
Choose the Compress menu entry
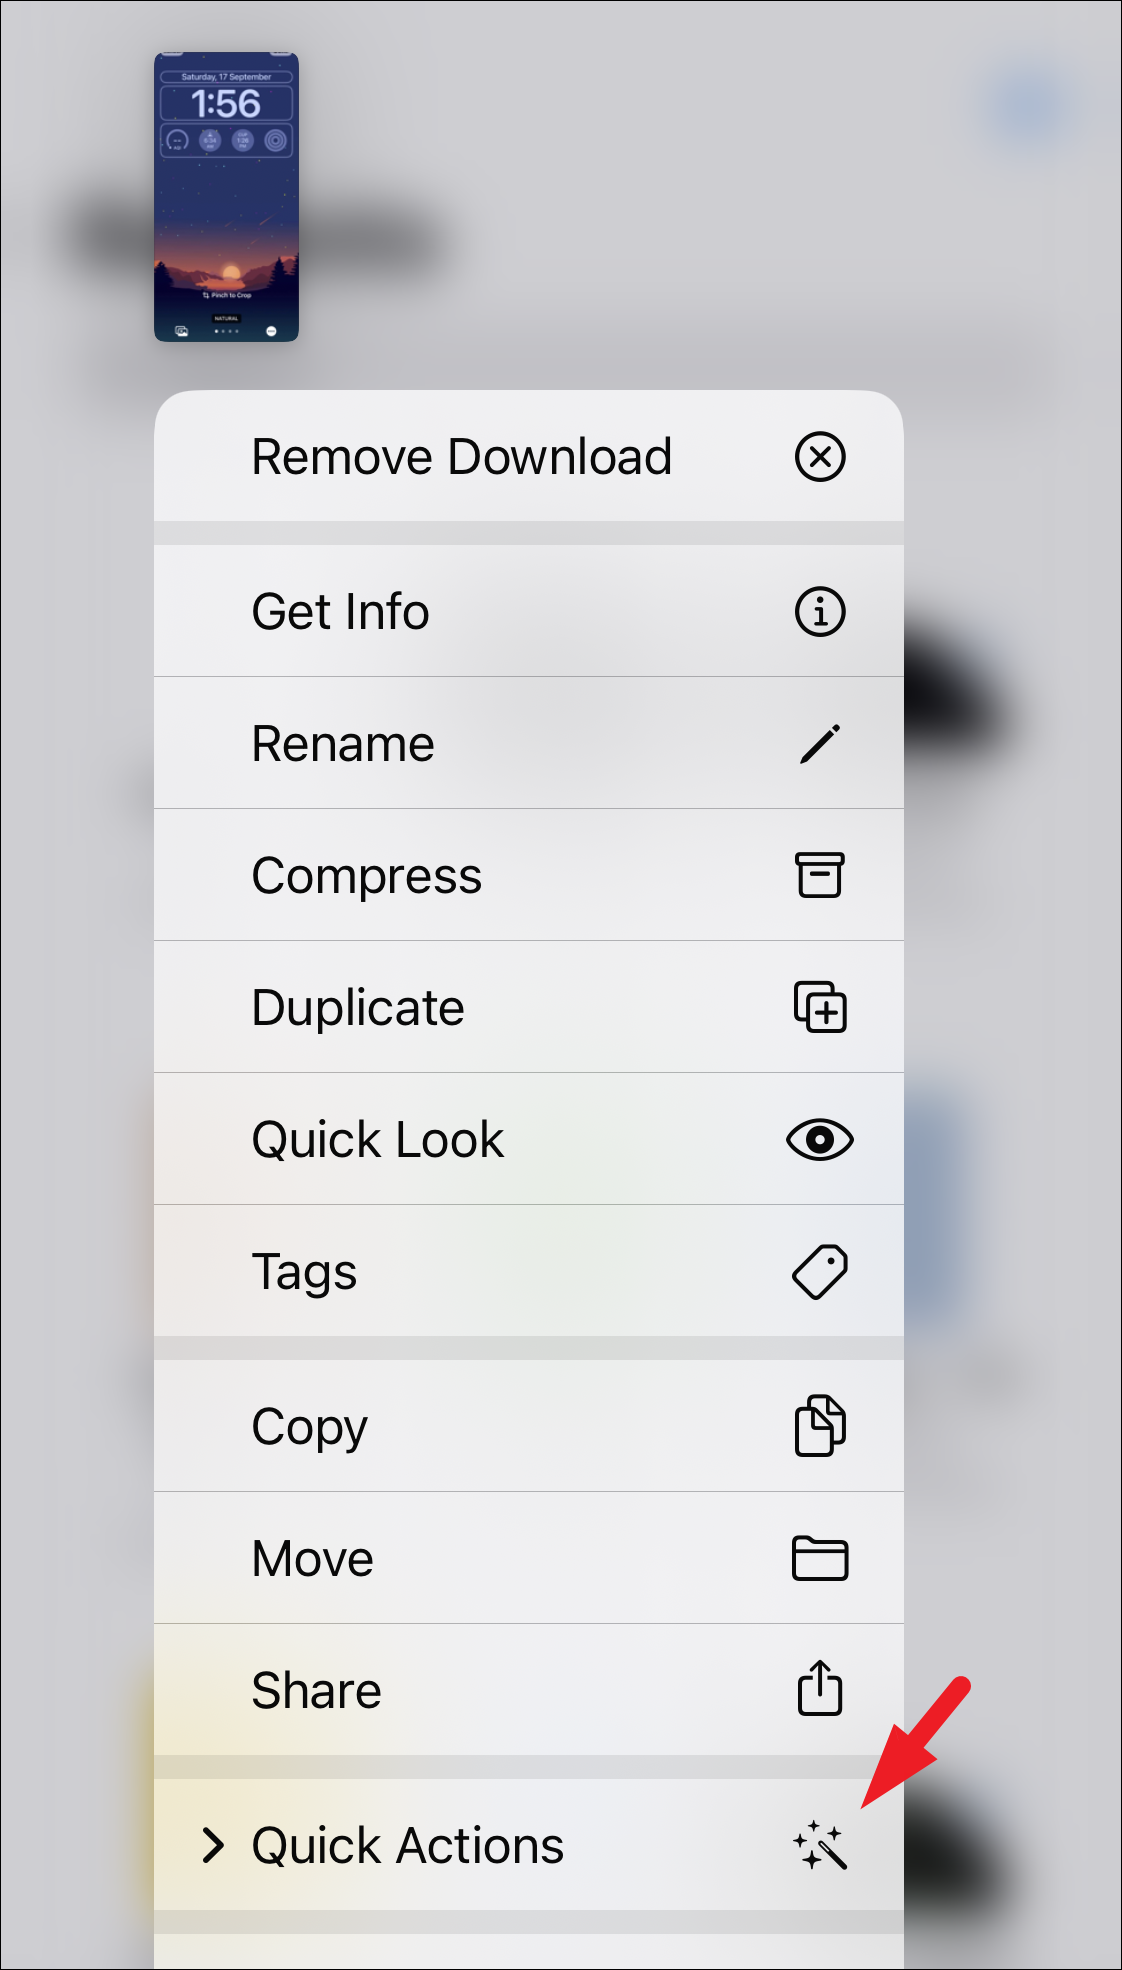529,875
